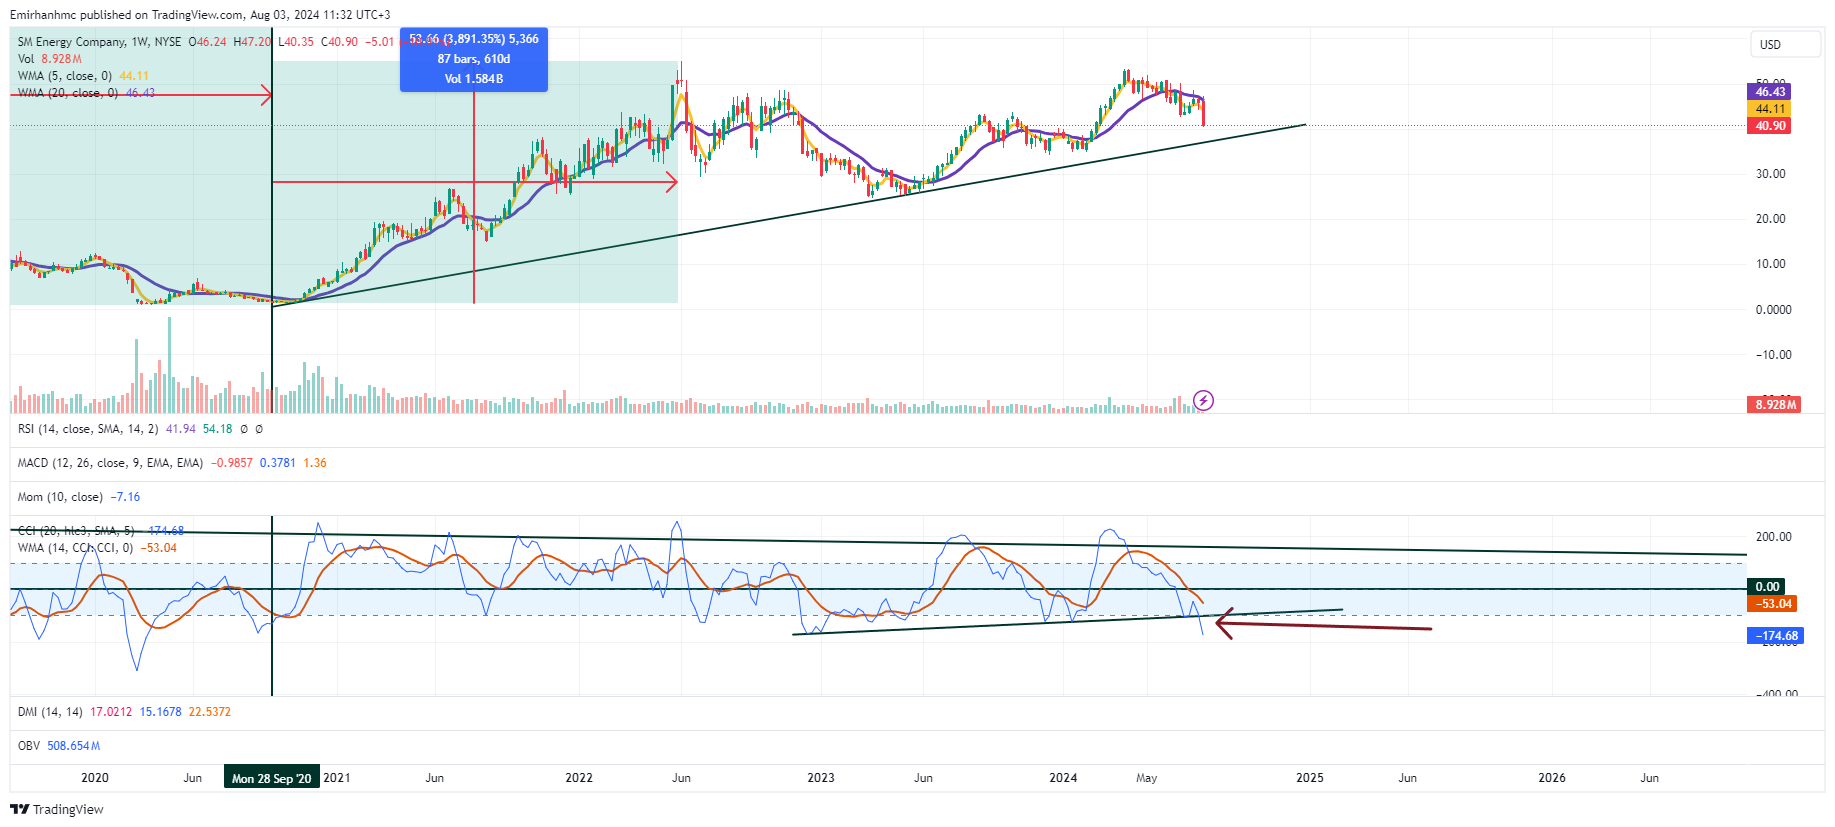Viewport: 1835px width, 827px height.
Task: Click the published-by Emirhanhmc header text
Action: tap(200, 15)
